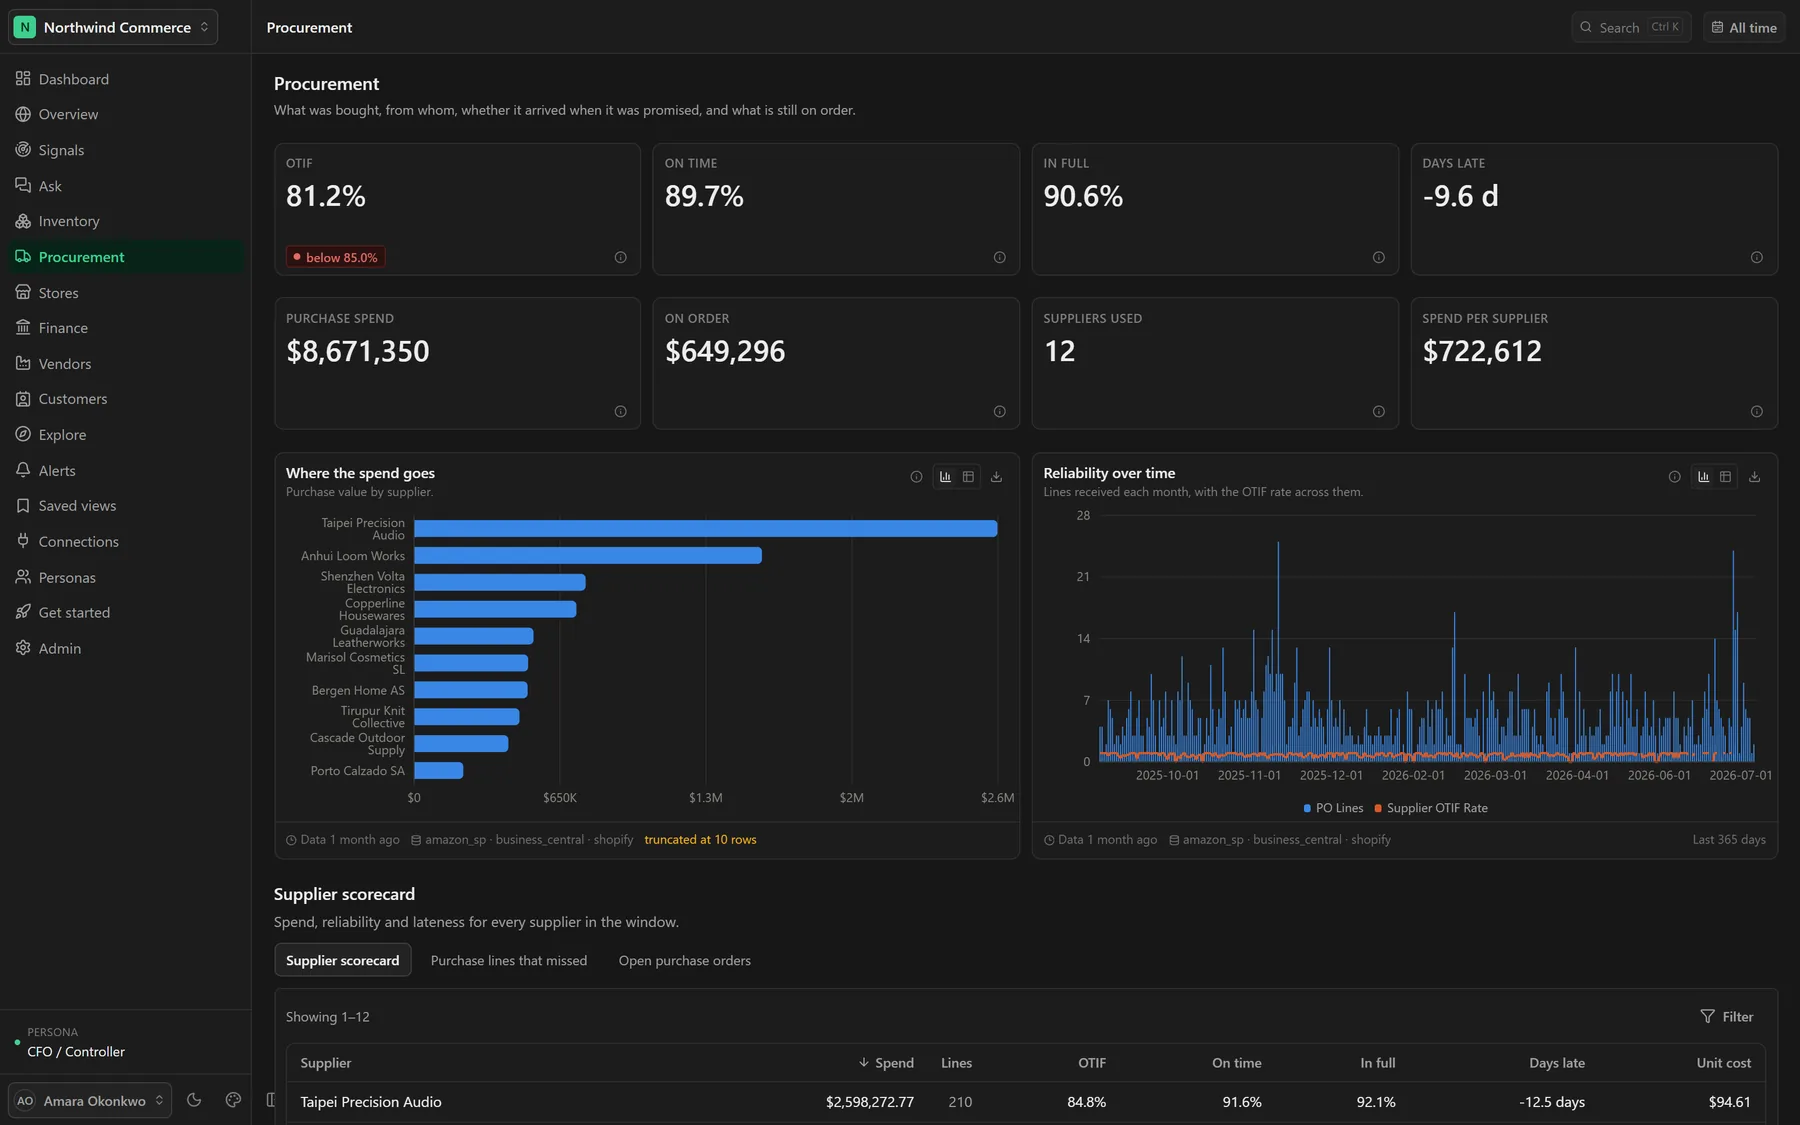Download Reliability over time chart data
The width and height of the screenshot is (1800, 1125).
pyautogui.click(x=1754, y=477)
